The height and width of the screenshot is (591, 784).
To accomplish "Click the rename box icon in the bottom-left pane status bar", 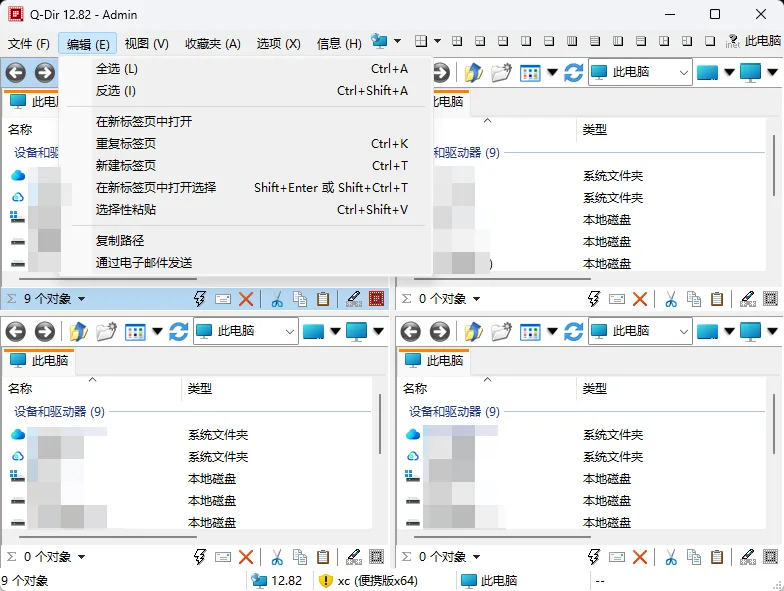I will [x=223, y=556].
